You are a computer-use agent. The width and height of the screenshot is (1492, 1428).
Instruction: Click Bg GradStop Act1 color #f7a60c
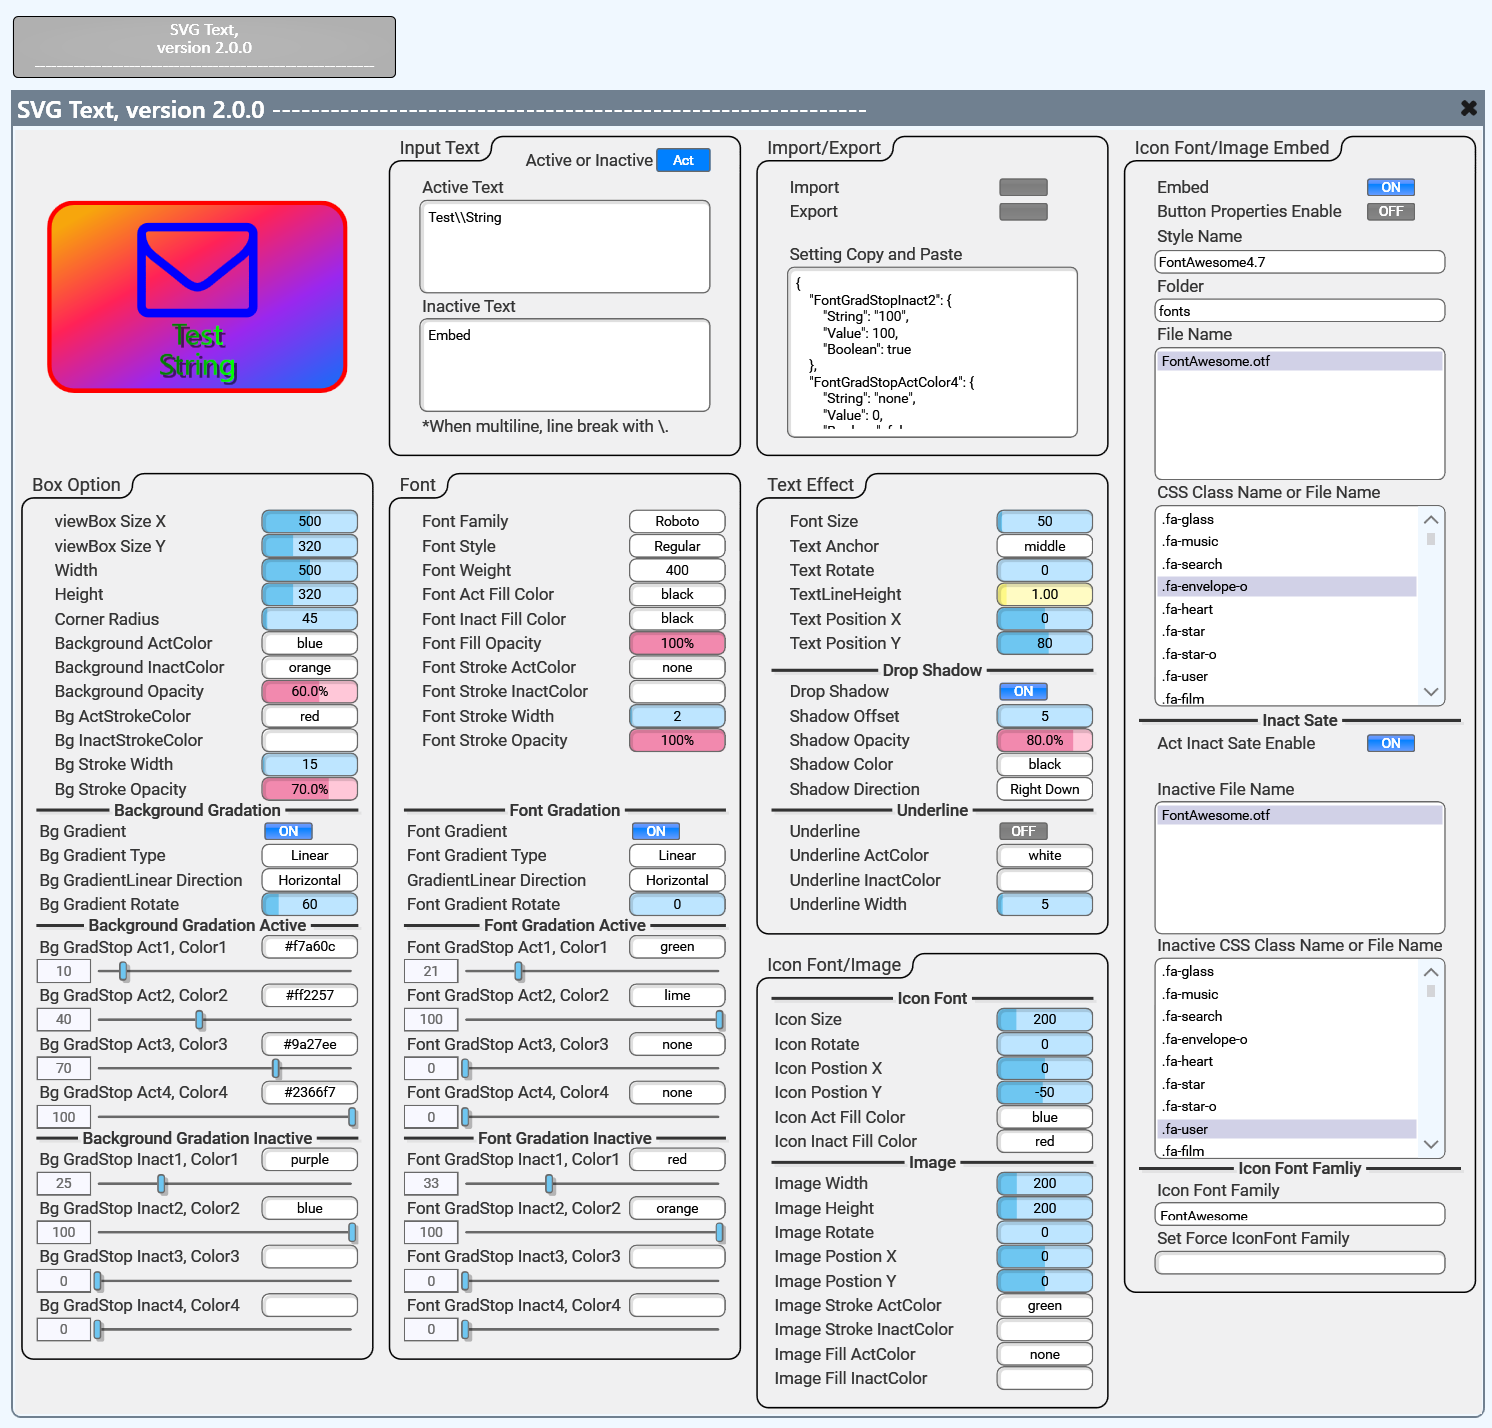click(310, 946)
